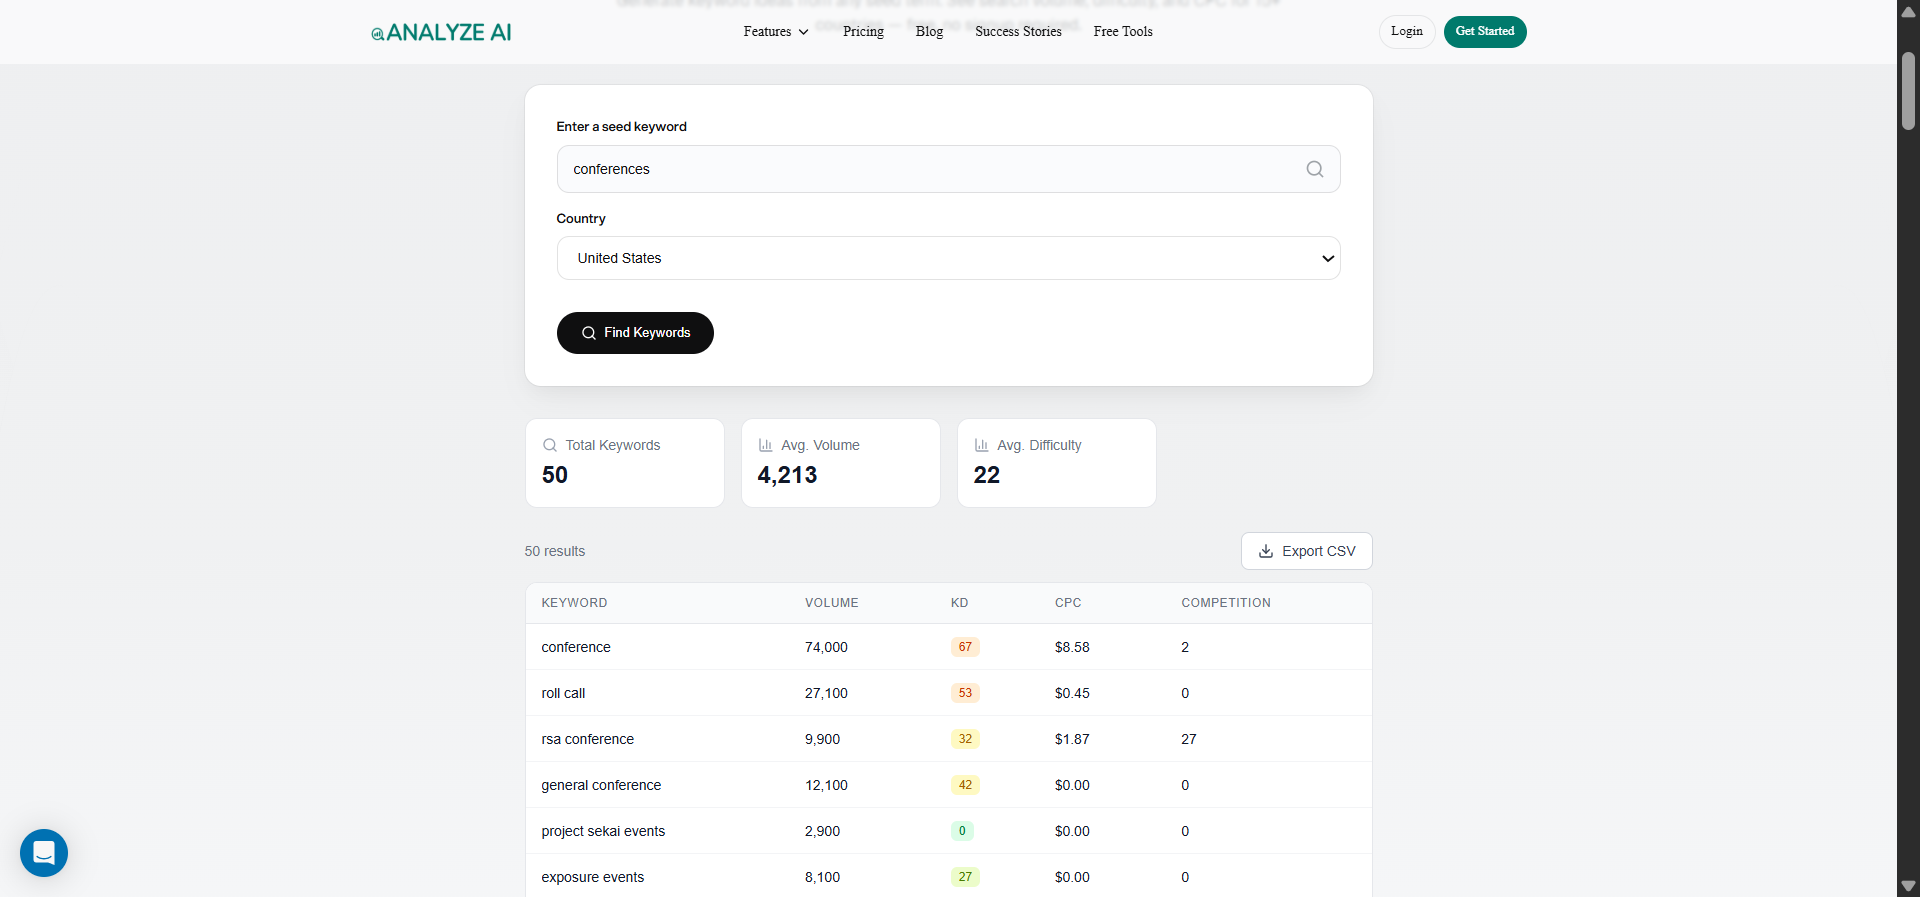Click the scrollbar down arrow
The image size is (1920, 897).
click(x=1908, y=885)
